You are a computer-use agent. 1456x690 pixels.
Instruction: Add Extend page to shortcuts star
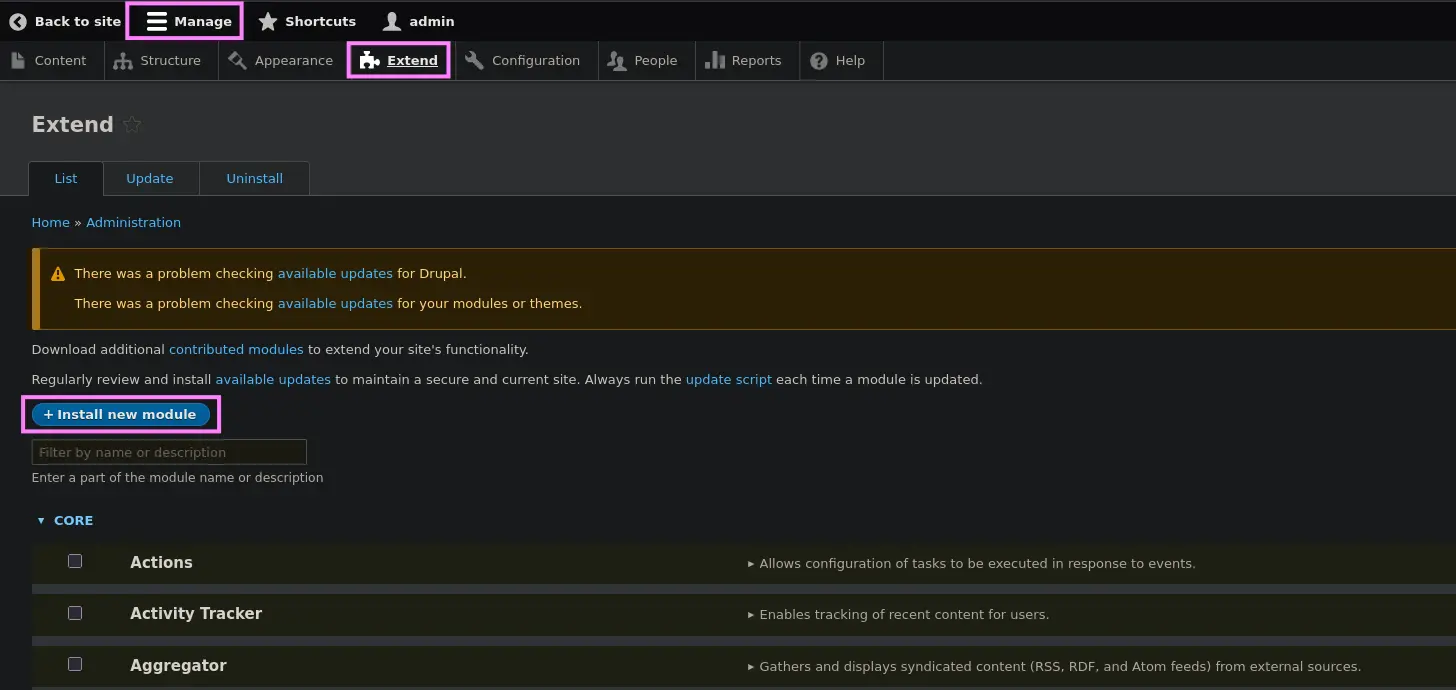(132, 125)
